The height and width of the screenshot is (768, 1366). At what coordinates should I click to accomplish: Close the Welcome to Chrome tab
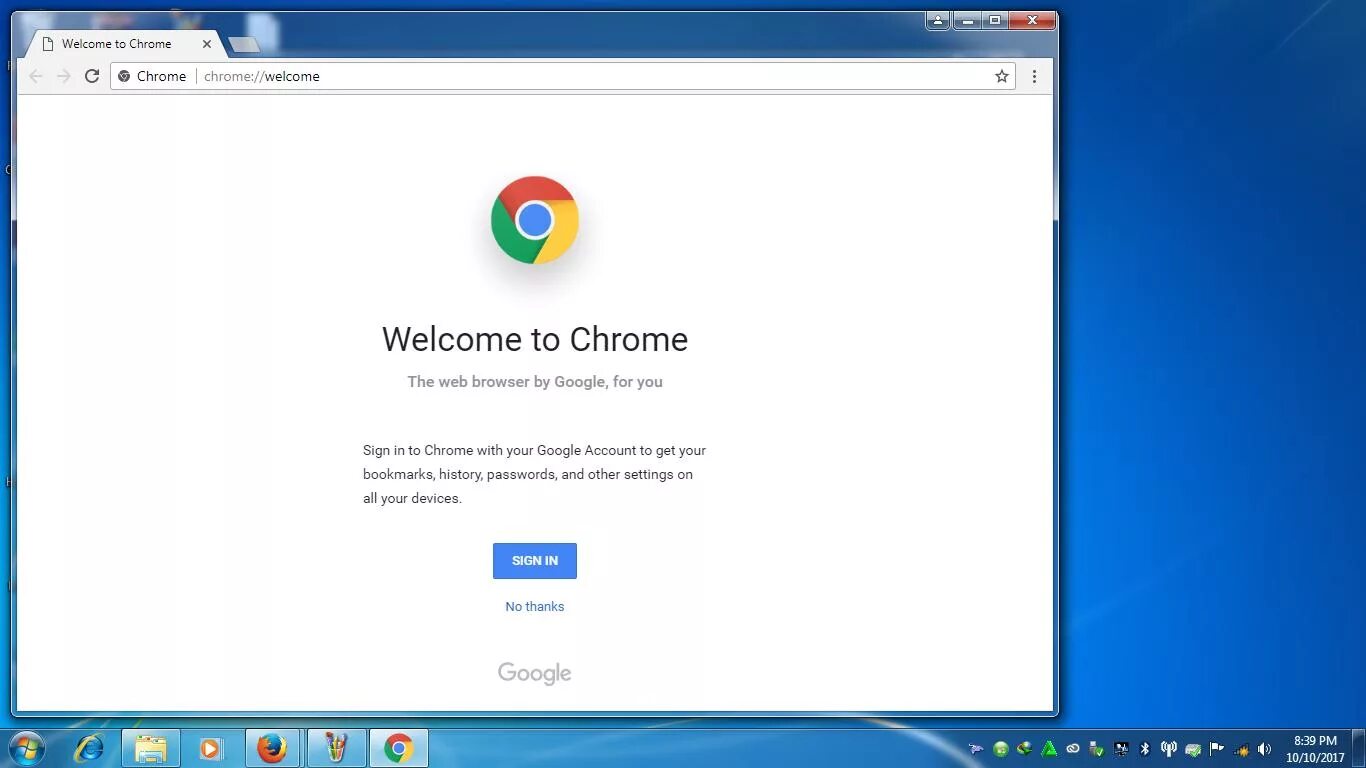pyautogui.click(x=207, y=44)
